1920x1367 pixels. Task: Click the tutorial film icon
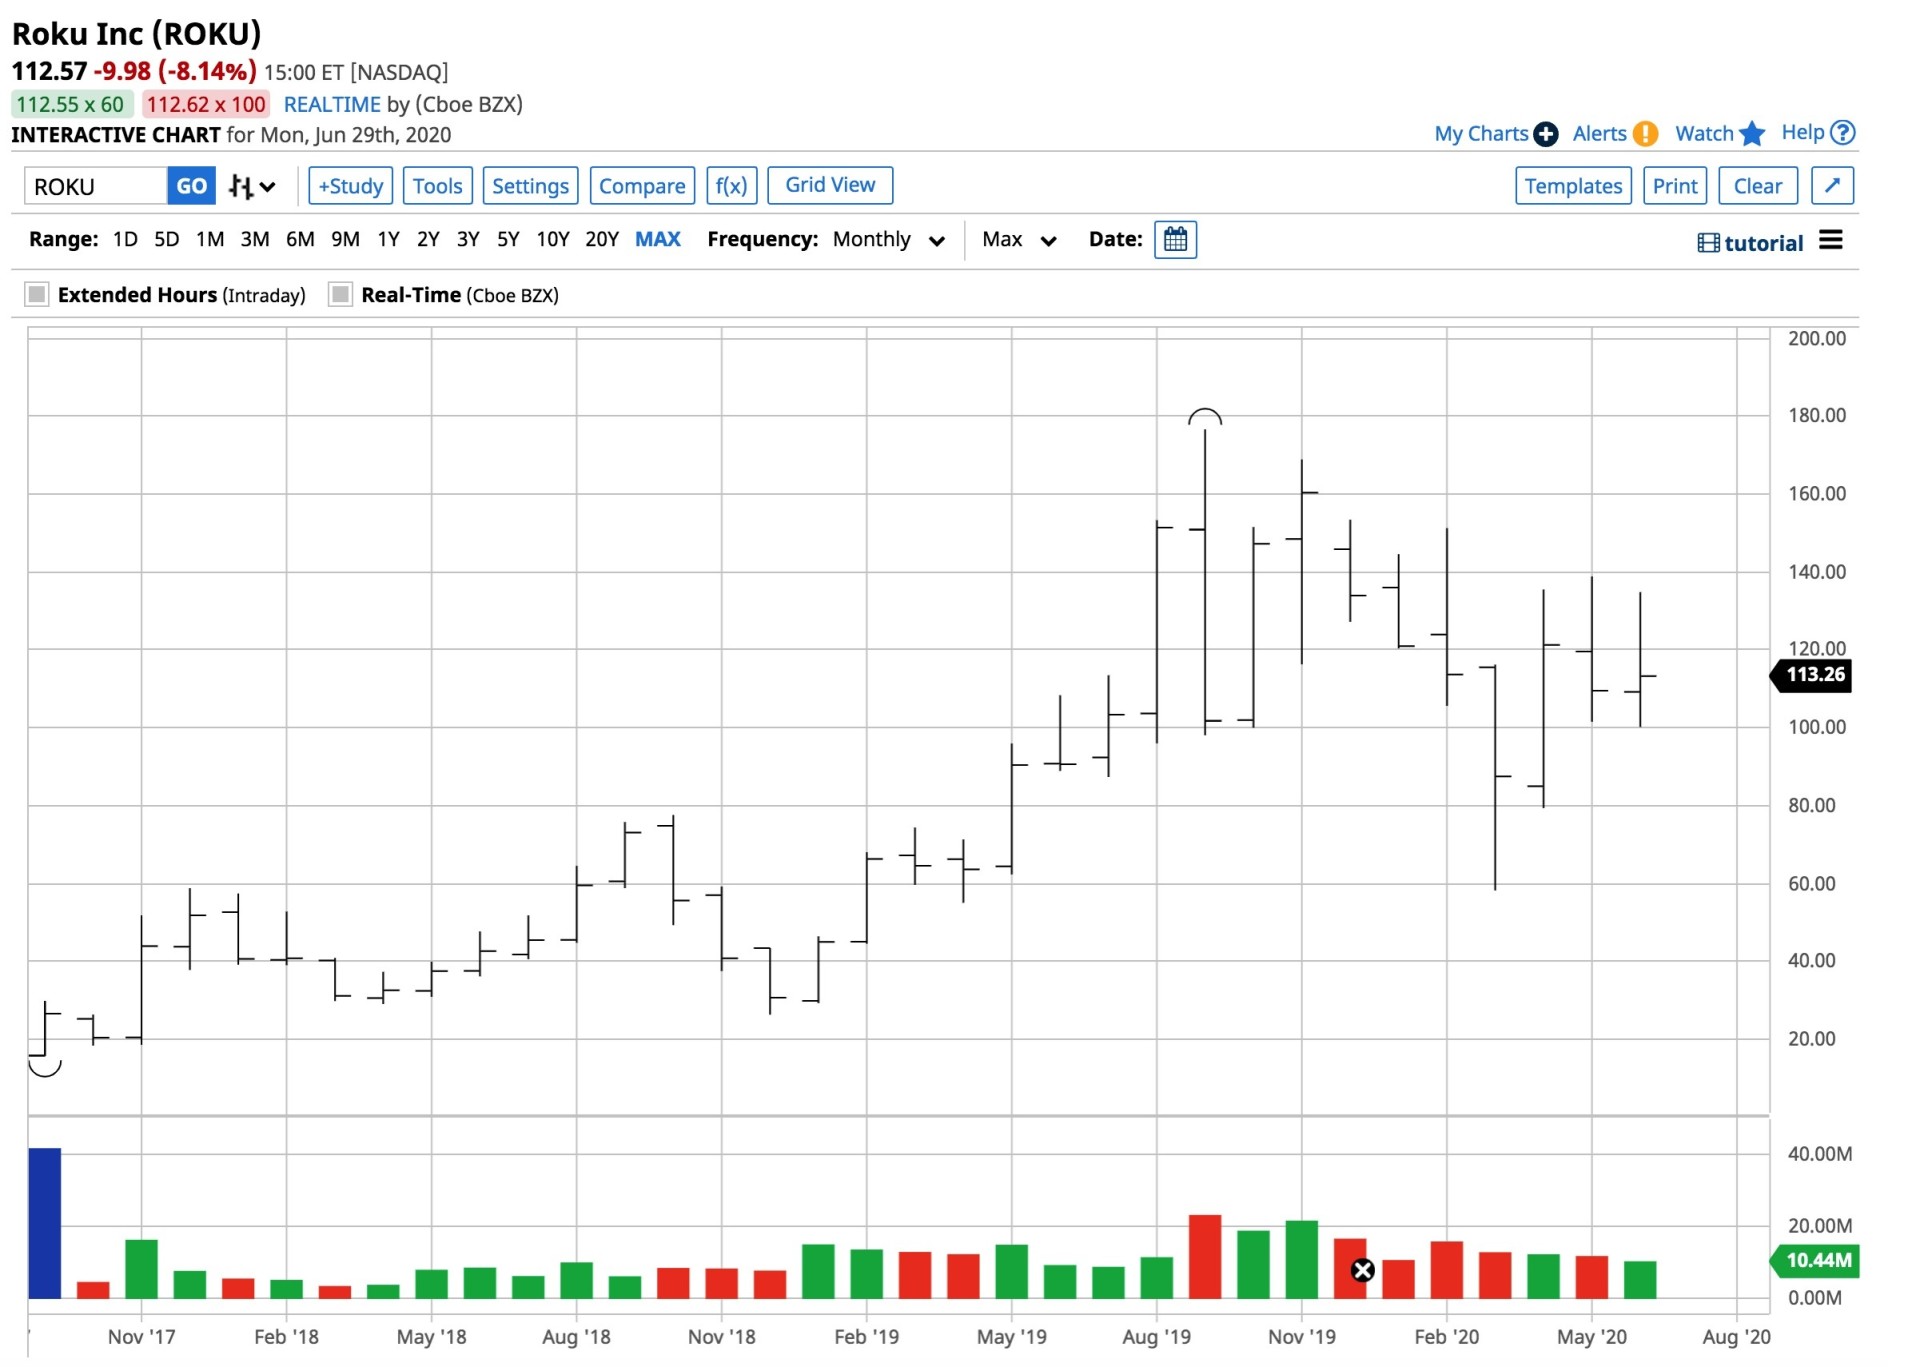point(1708,243)
